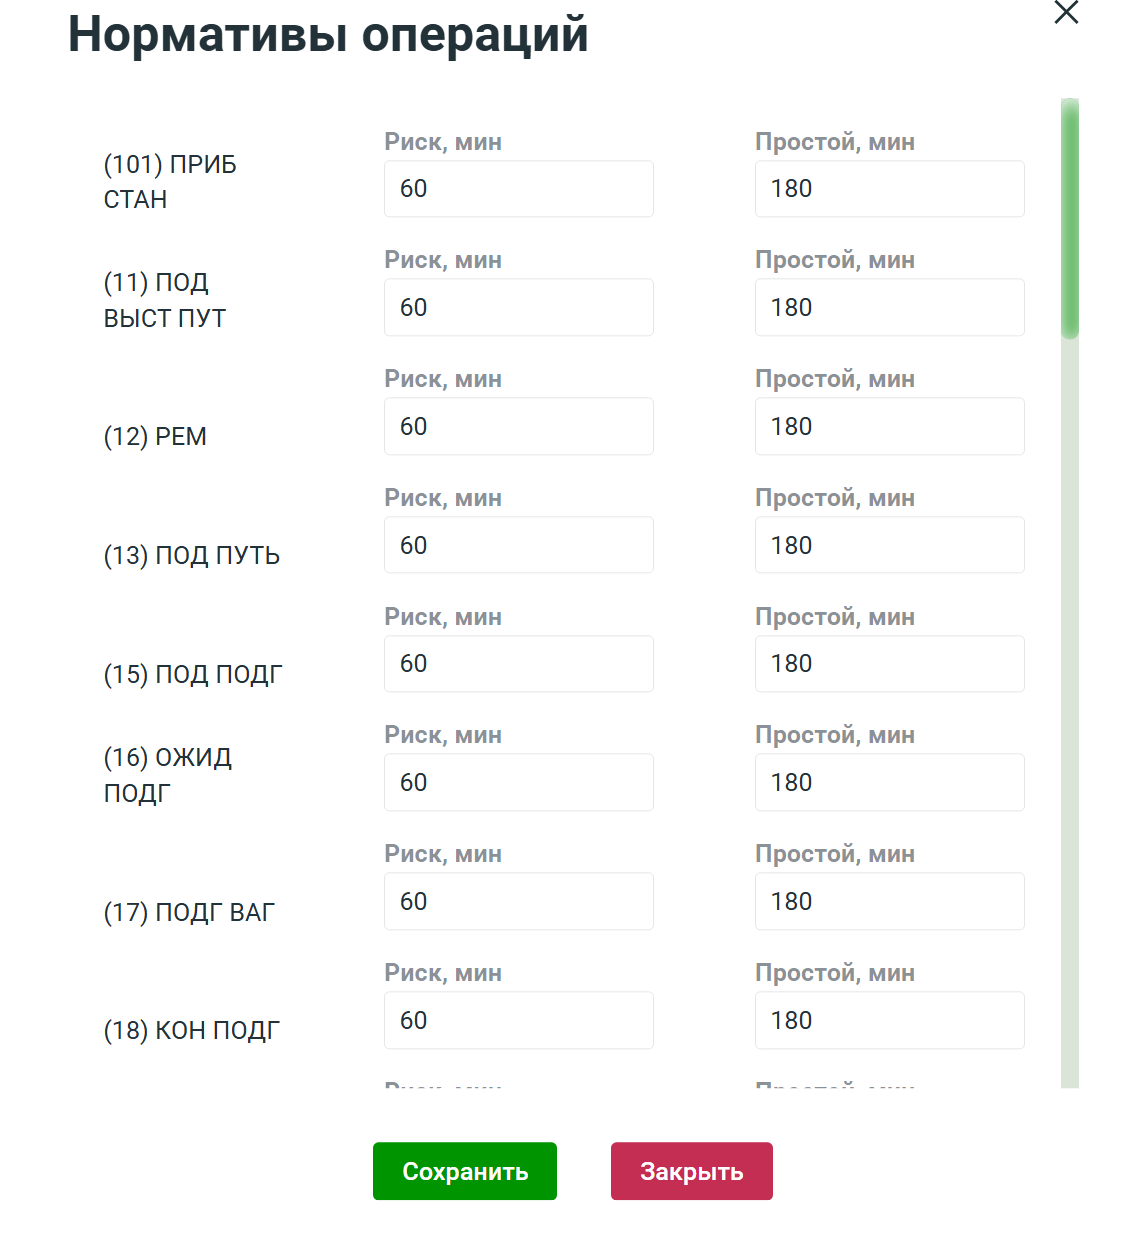Image resolution: width=1145 pixels, height=1238 pixels.
Task: Click Простой input for (13) ПОД ПУТЬ
Action: coord(889,545)
